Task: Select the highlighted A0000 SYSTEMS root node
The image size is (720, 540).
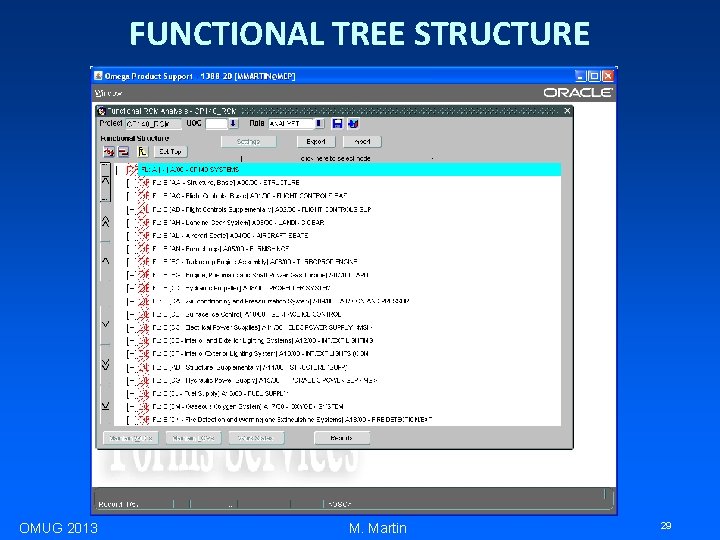Action: click(349, 169)
